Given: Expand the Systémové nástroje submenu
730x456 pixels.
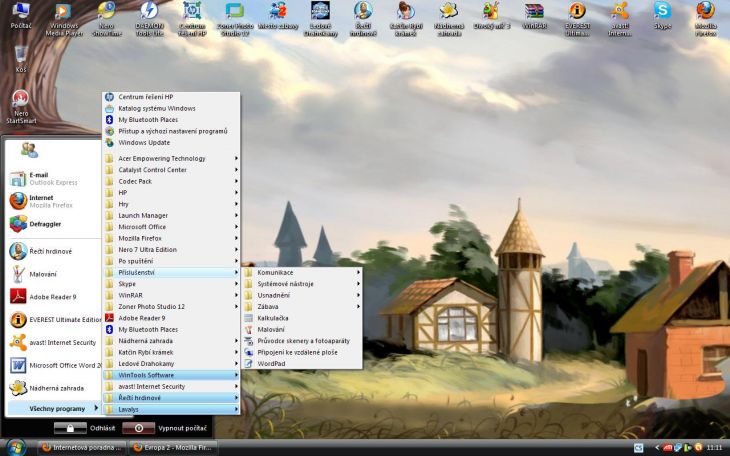Looking at the screenshot, I should click(x=302, y=284).
